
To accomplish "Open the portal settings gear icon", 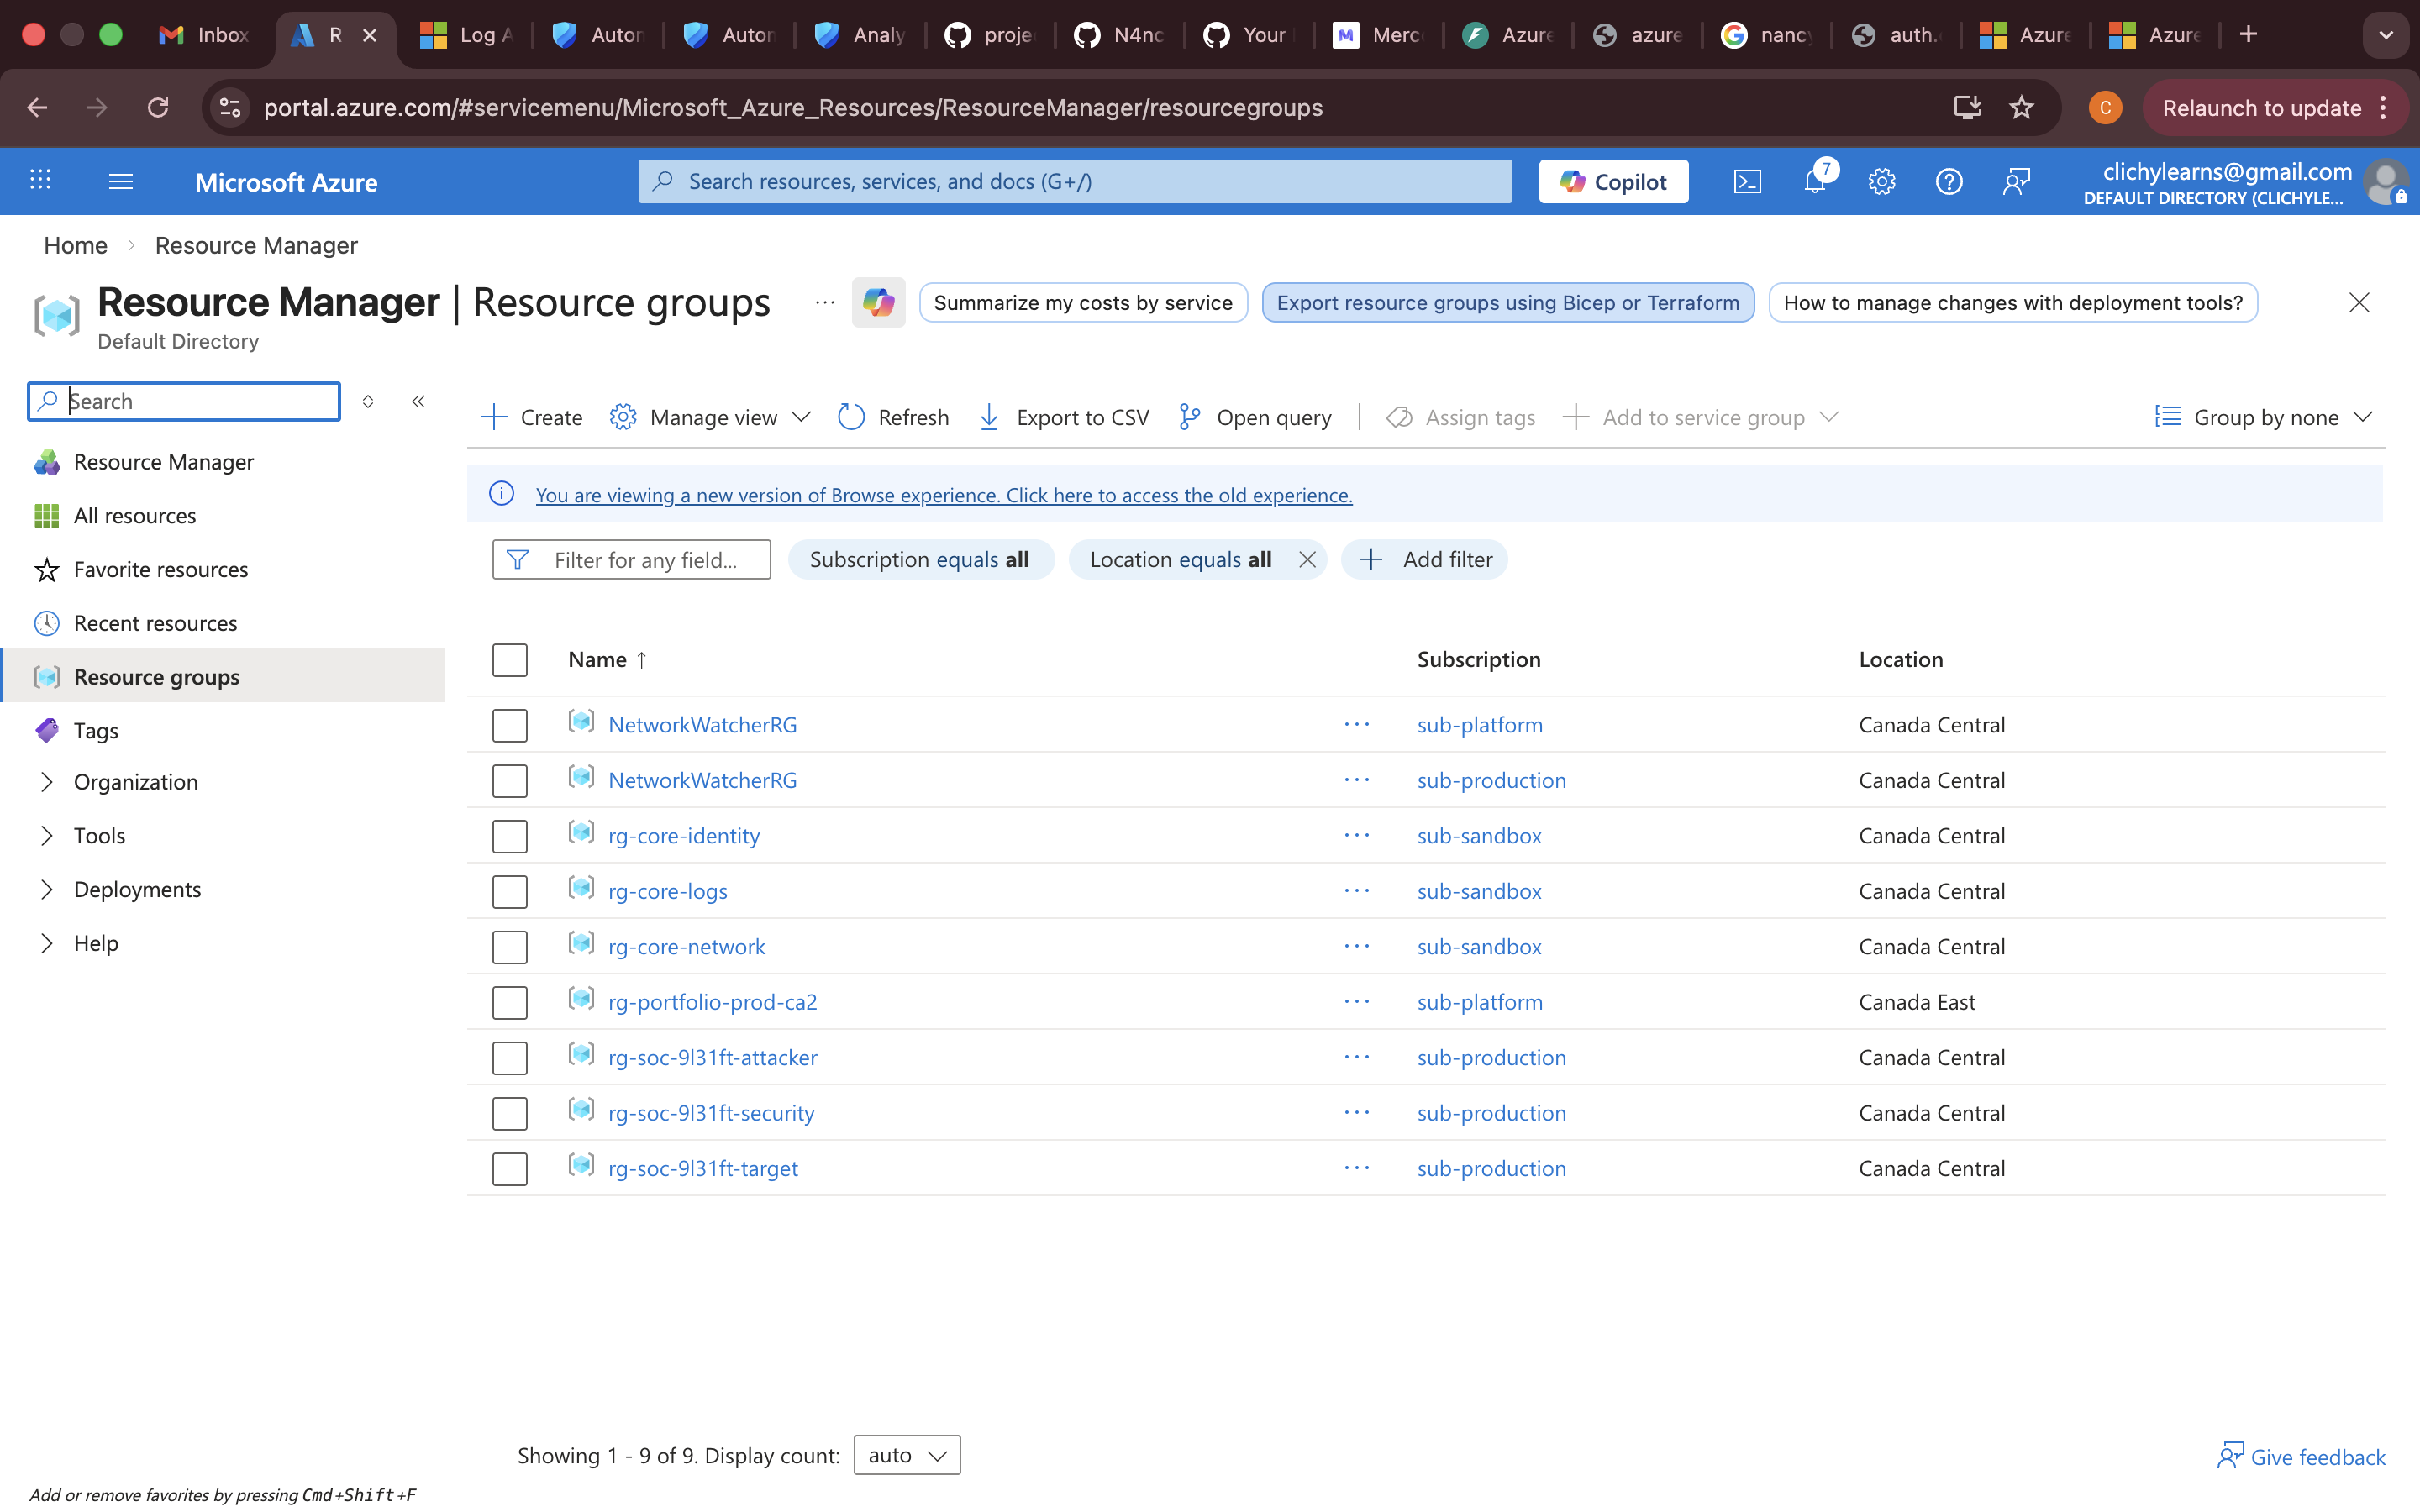I will coord(1881,182).
